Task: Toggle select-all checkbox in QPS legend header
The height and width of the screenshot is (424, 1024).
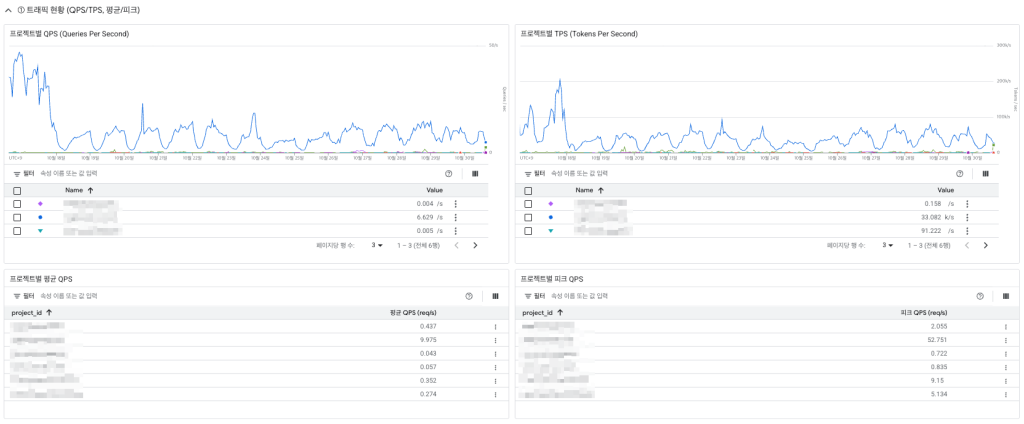Action: (x=17, y=191)
